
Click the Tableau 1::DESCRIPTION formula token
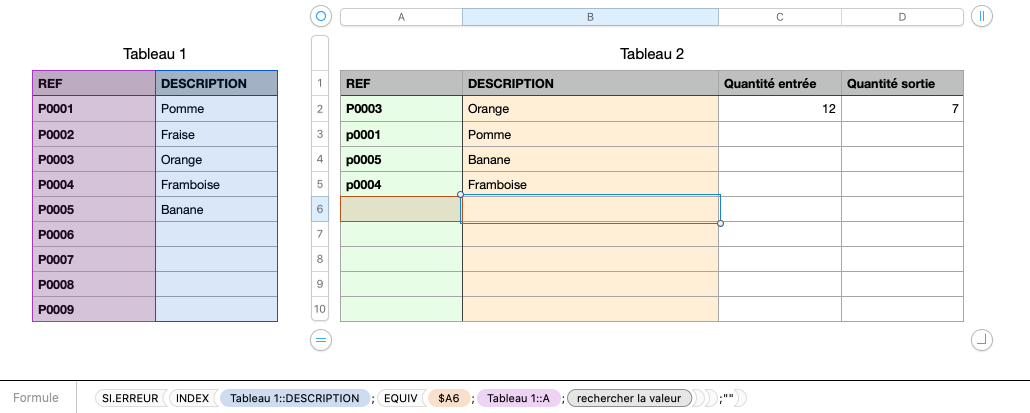(294, 398)
